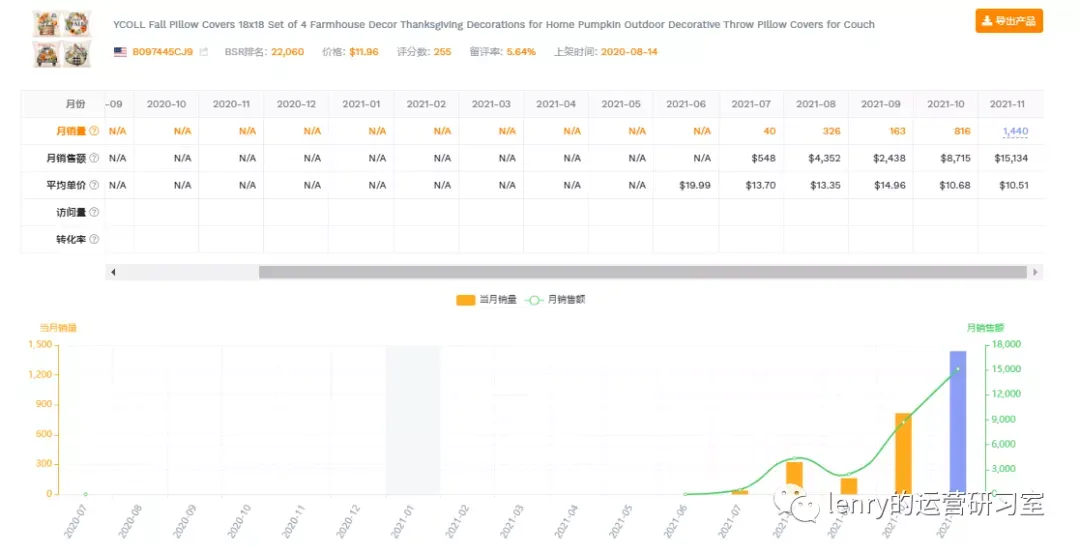Image resolution: width=1080 pixels, height=554 pixels.
Task: Click the orange export product button
Action: (1009, 21)
